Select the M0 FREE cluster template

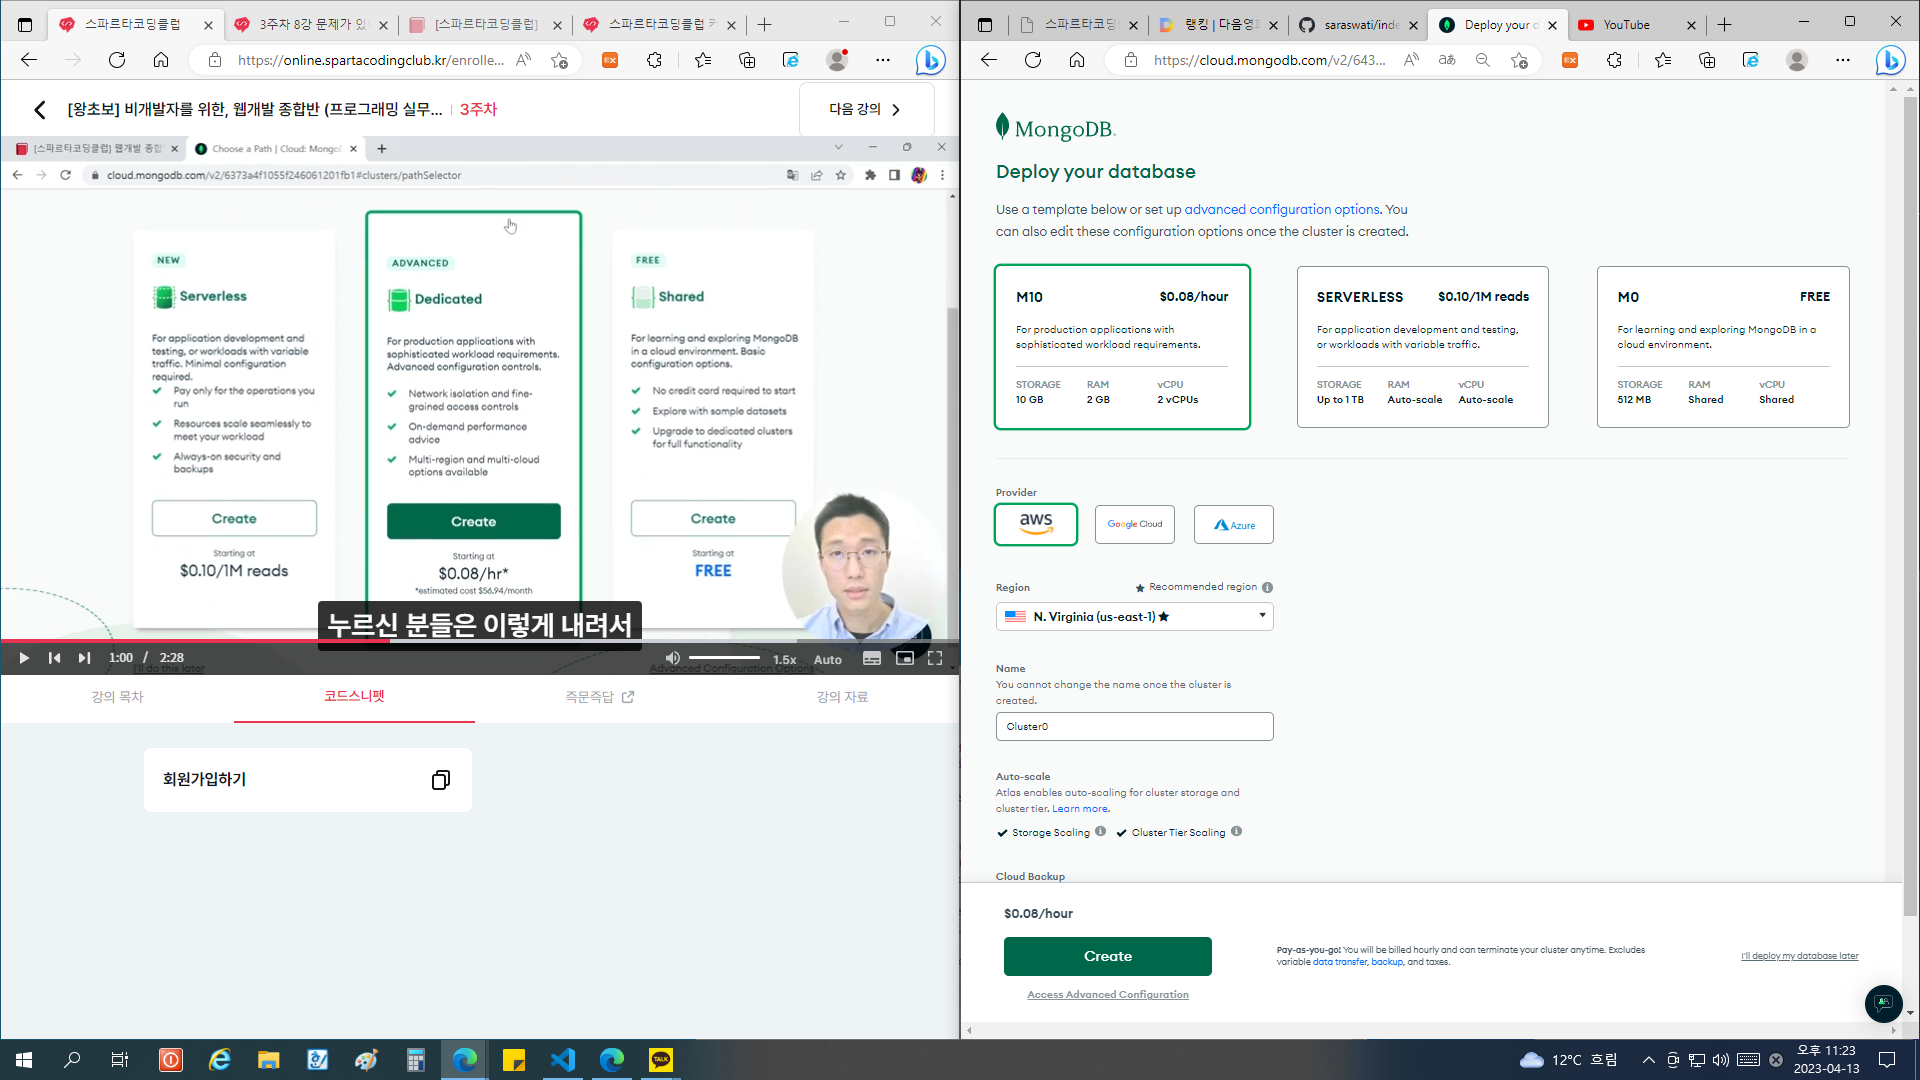pyautogui.click(x=1723, y=347)
